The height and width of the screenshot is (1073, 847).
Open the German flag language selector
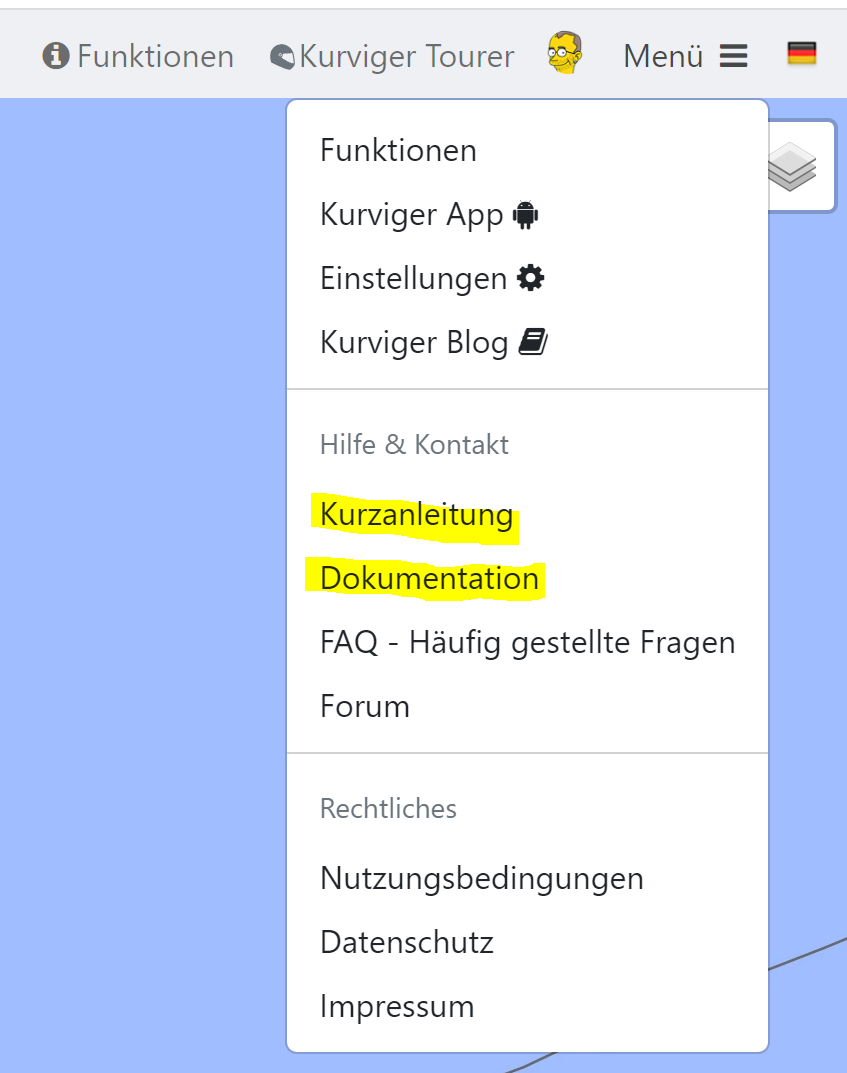tap(802, 54)
